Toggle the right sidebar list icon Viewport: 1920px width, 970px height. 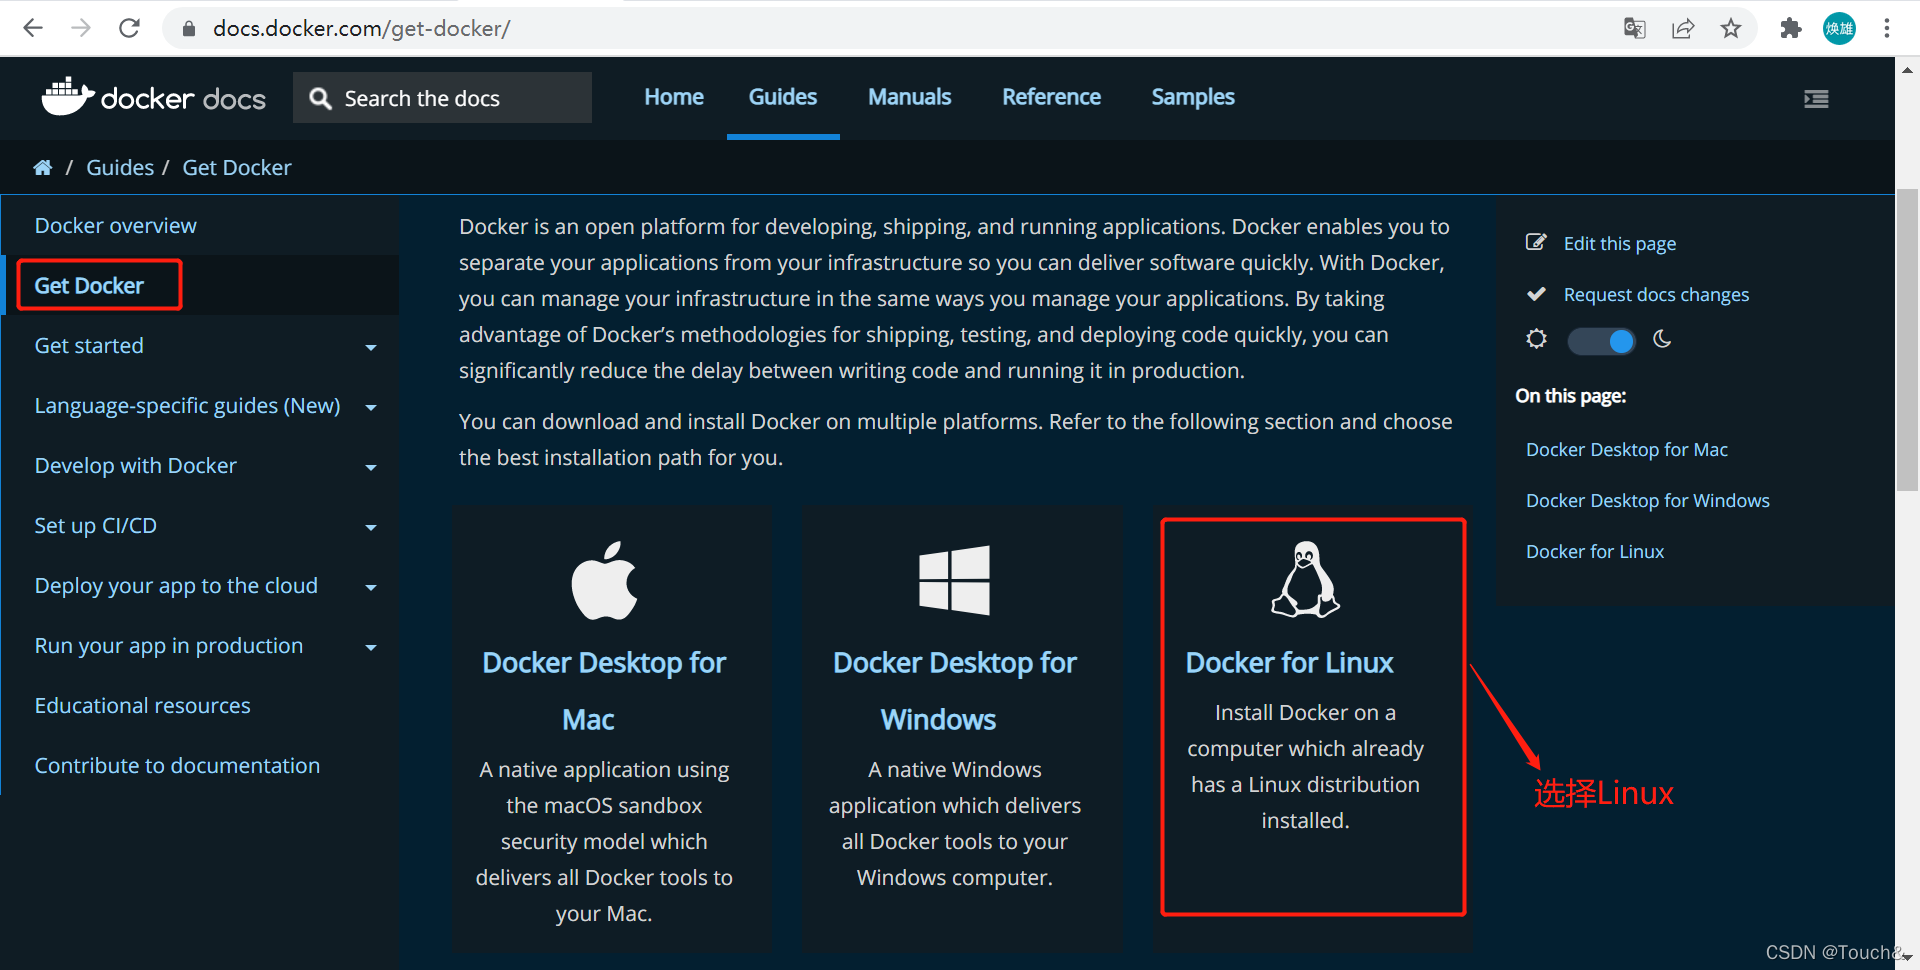point(1816,98)
